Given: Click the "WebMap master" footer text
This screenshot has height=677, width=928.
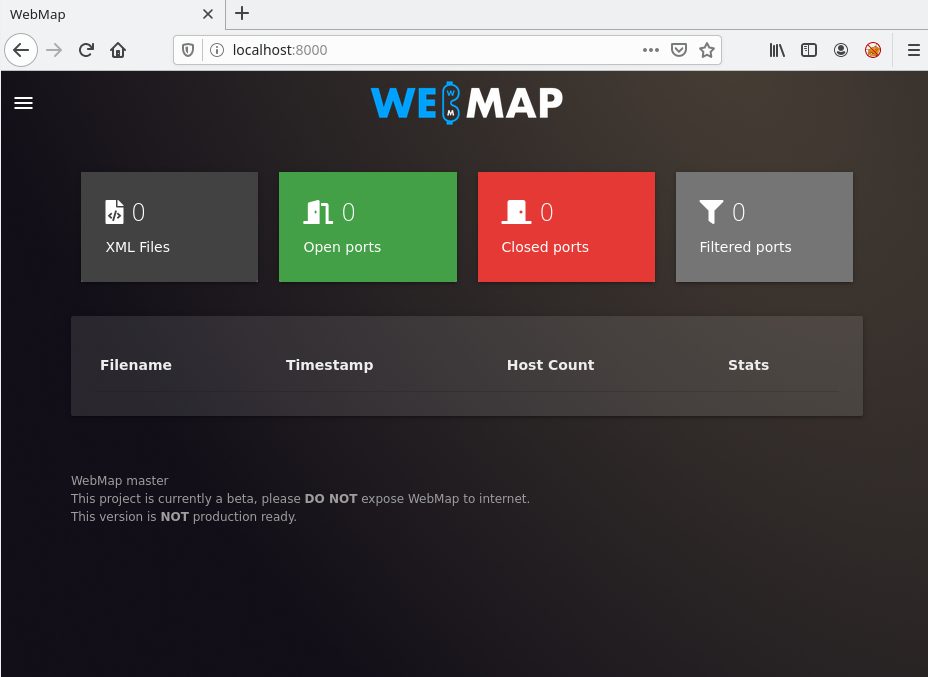Looking at the screenshot, I should coord(120,481).
